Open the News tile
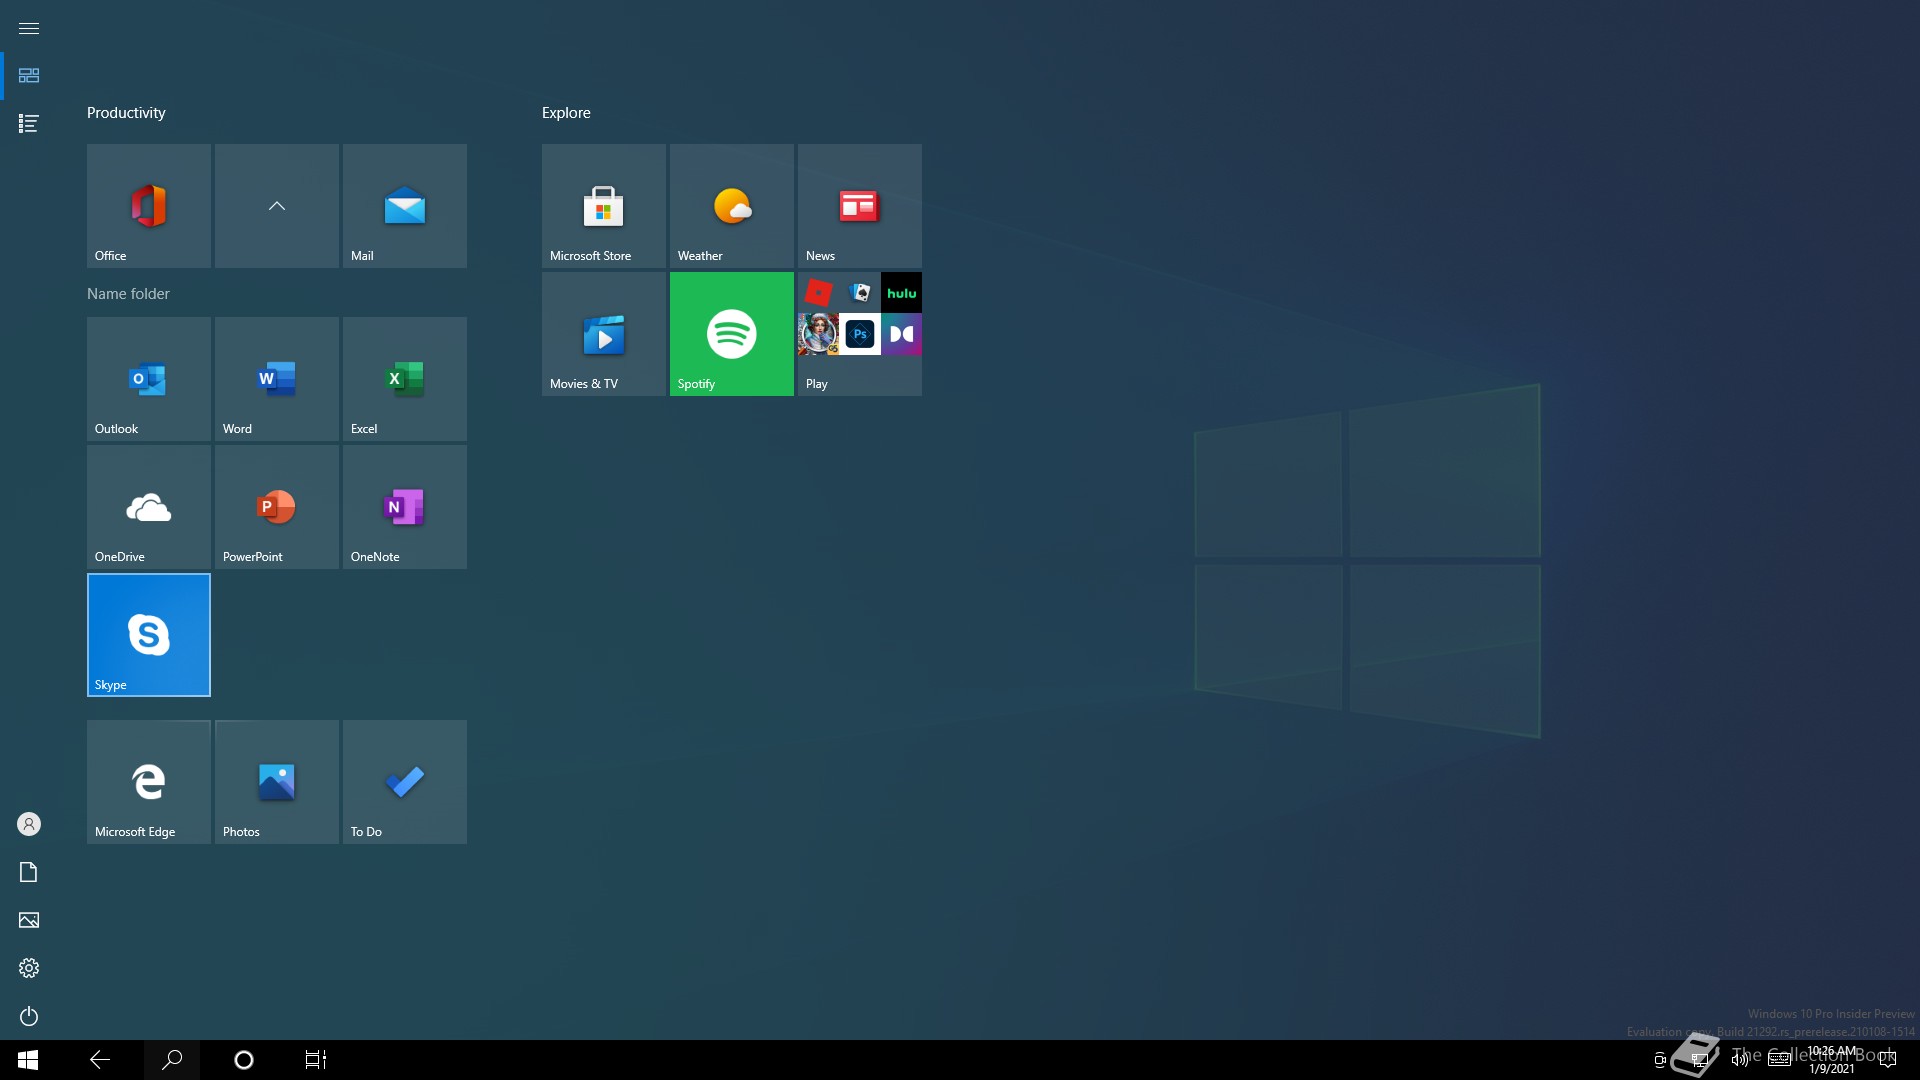 pos(859,205)
